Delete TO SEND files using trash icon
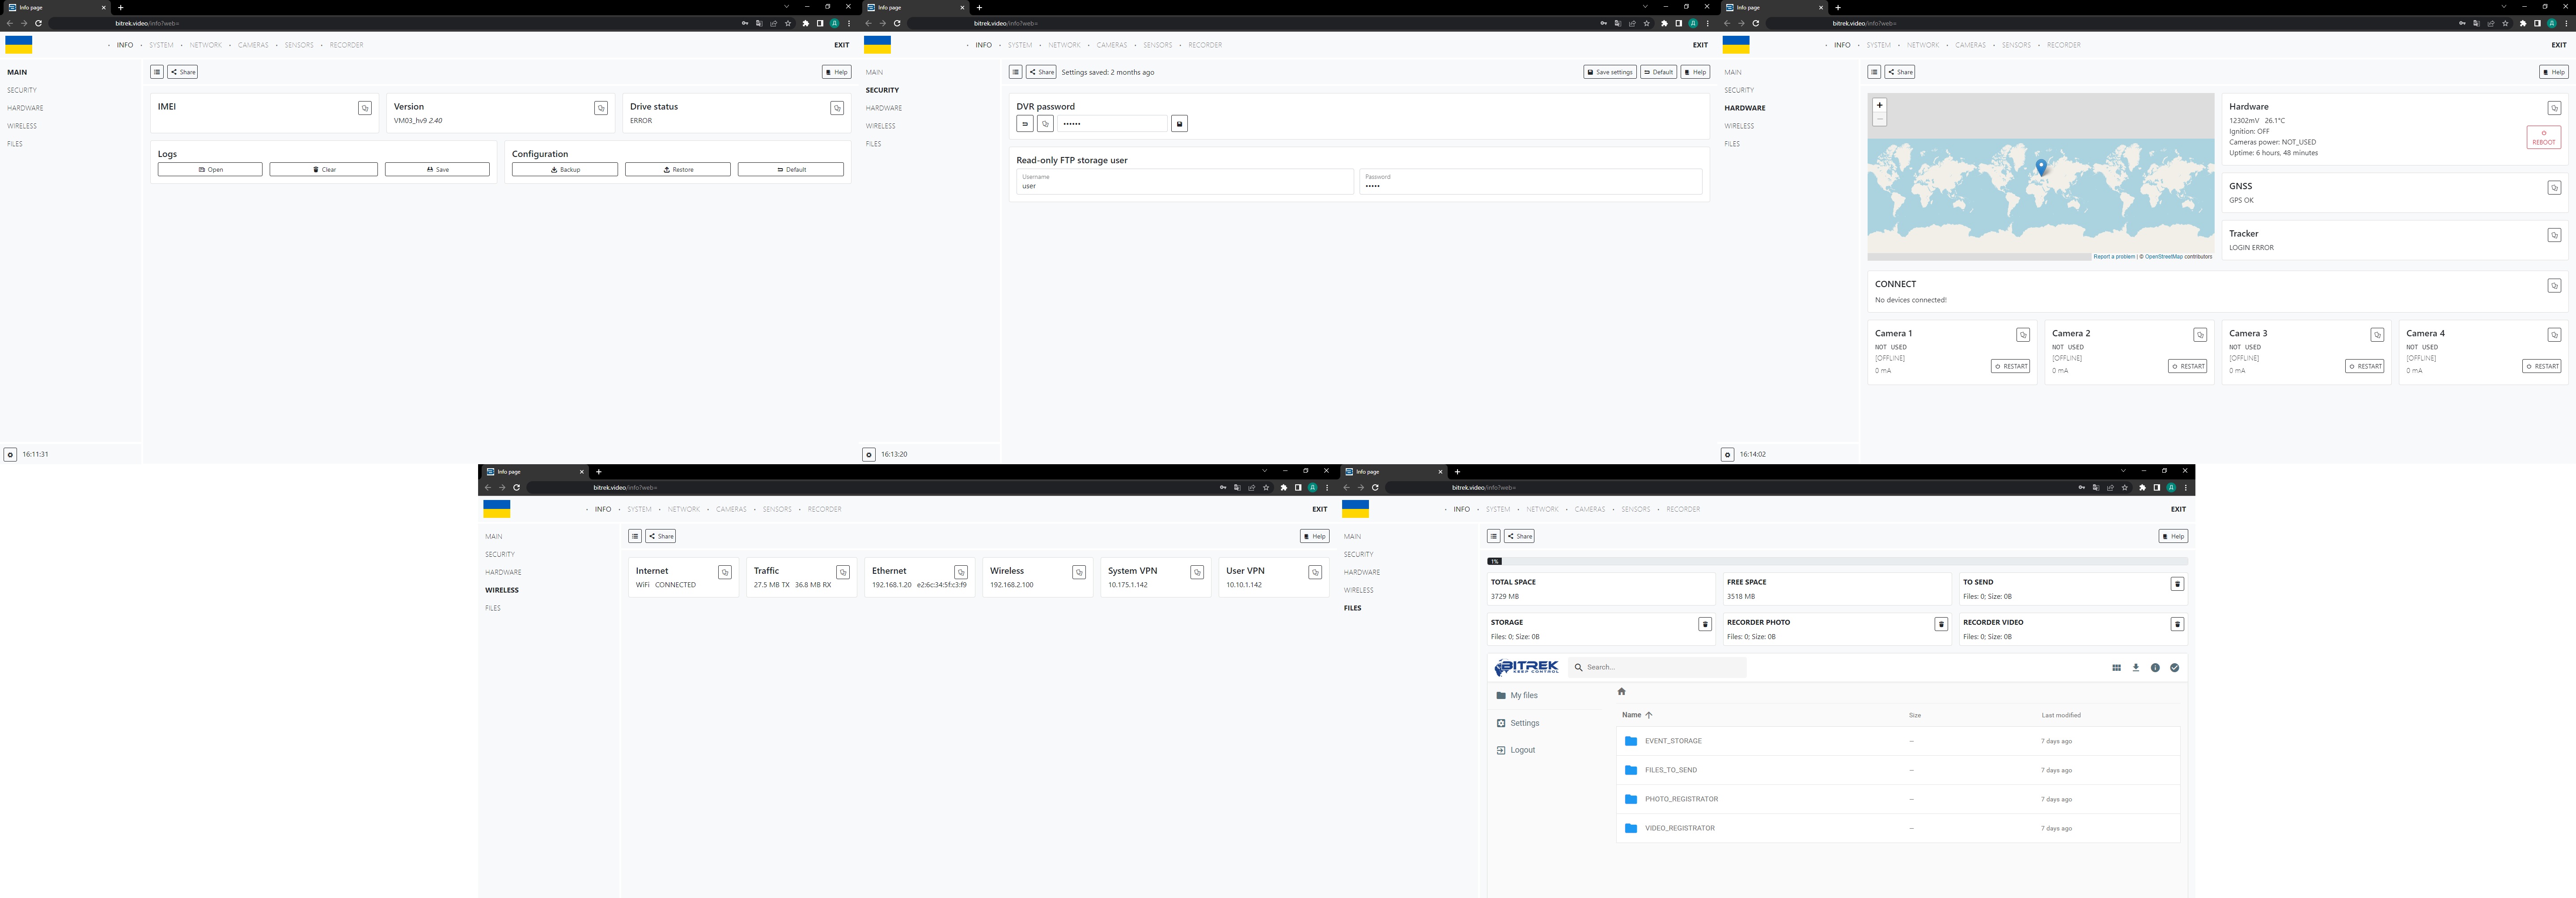The height and width of the screenshot is (898, 2576). coord(2176,584)
